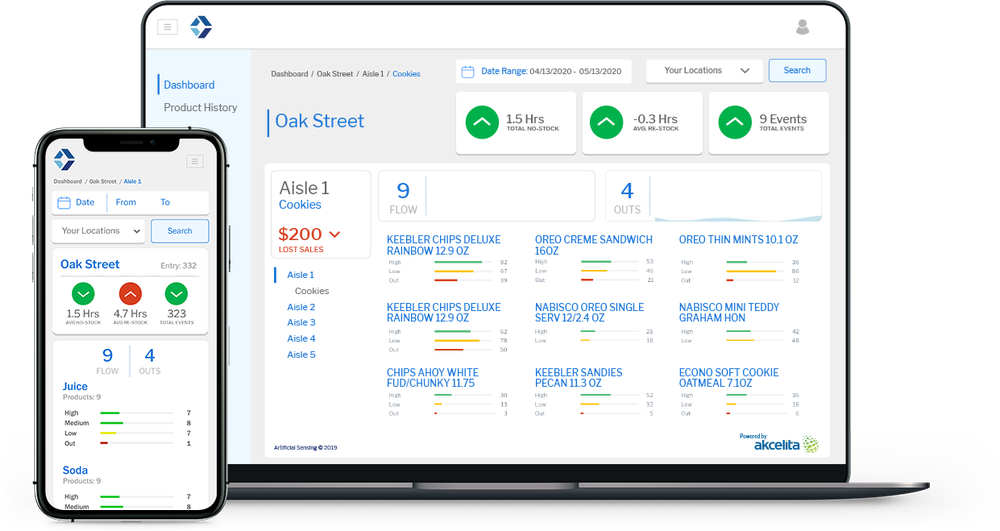Screen dimensions: 1000x531
Task: Open the Juice category on phone
Action: click(x=75, y=386)
